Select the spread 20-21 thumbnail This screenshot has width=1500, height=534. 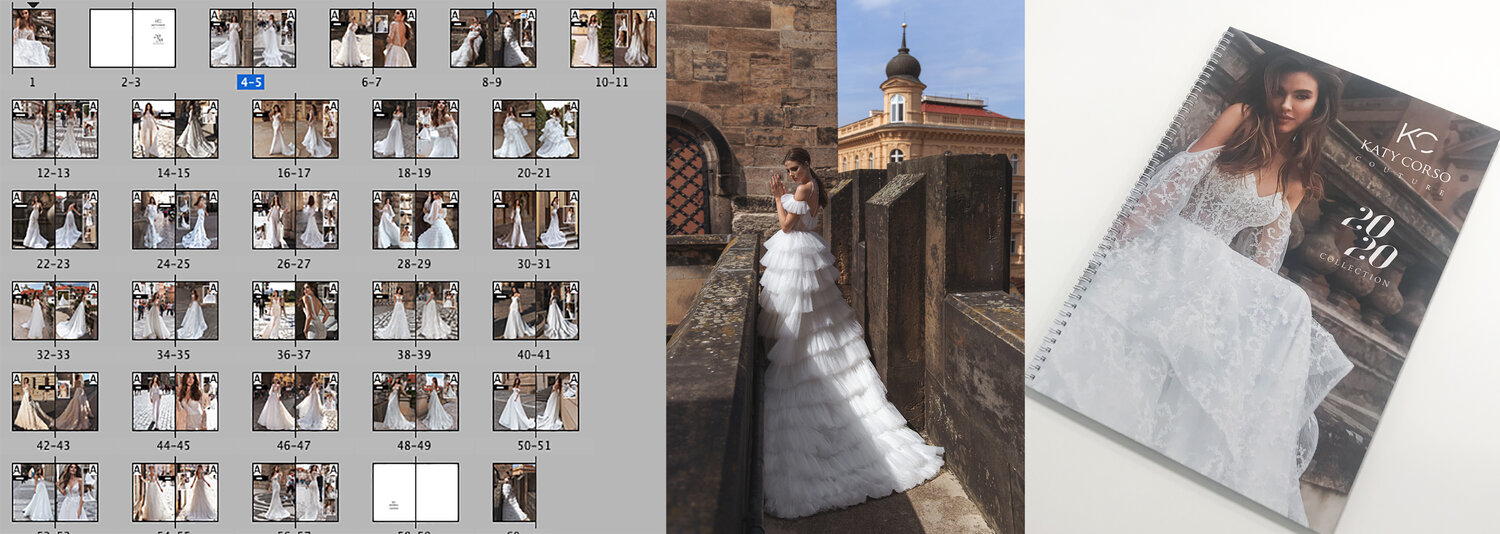[x=536, y=129]
